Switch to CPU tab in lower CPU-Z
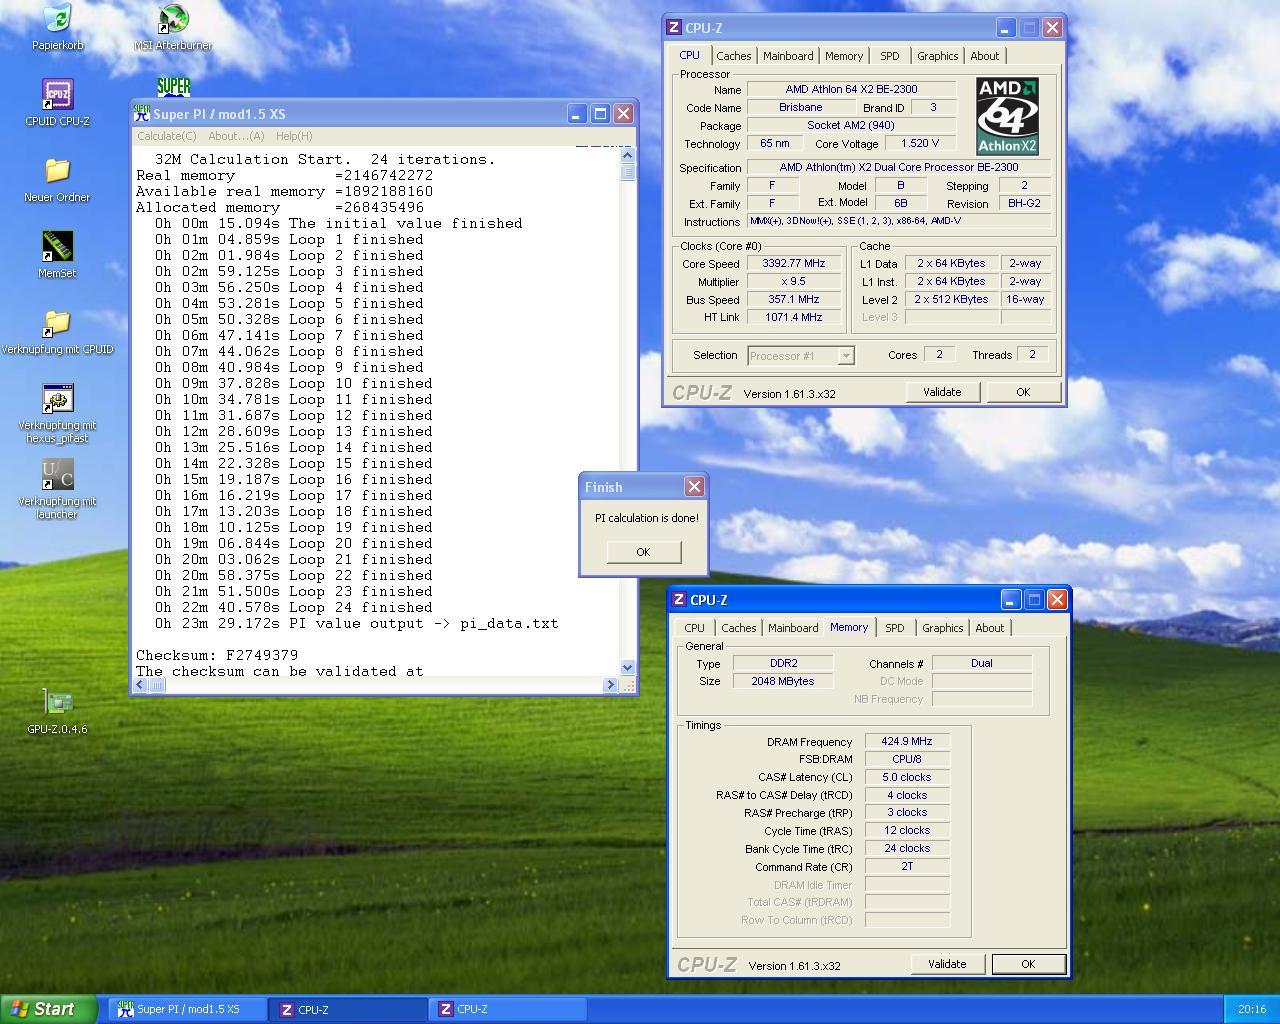Viewport: 1280px width, 1024px height. click(694, 628)
